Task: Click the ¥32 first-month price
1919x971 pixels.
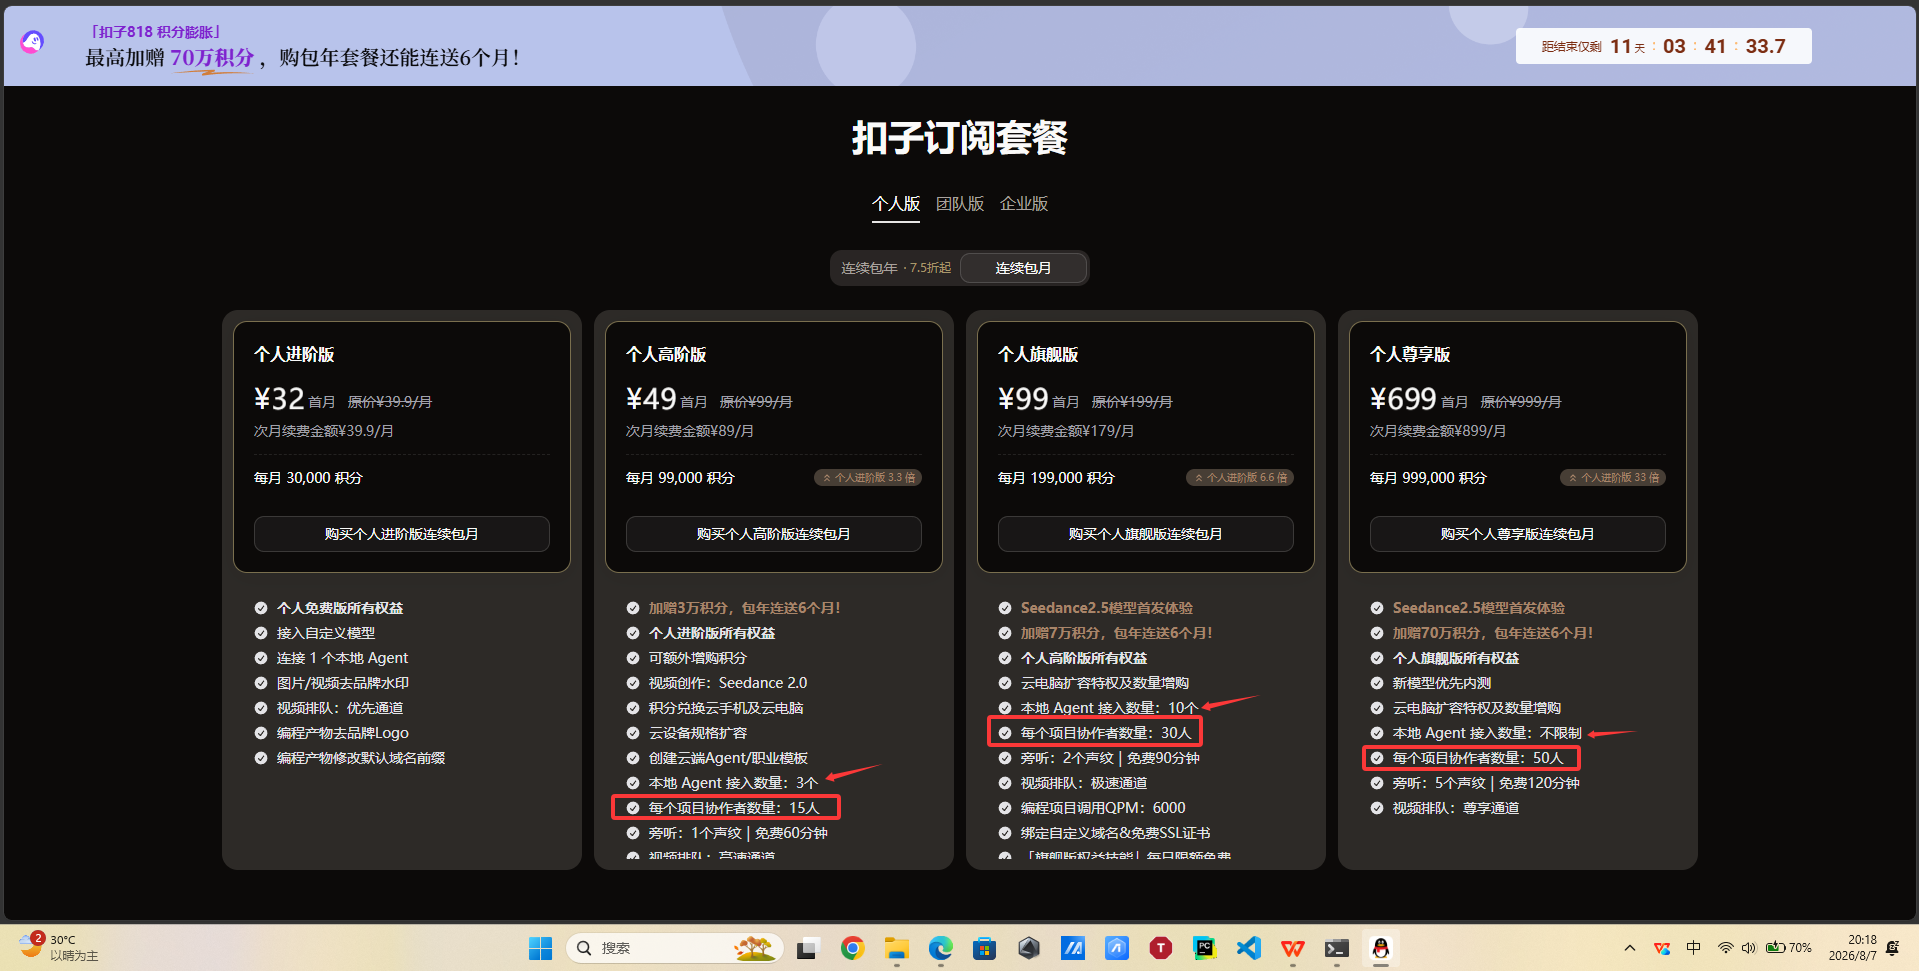Action: tap(279, 399)
